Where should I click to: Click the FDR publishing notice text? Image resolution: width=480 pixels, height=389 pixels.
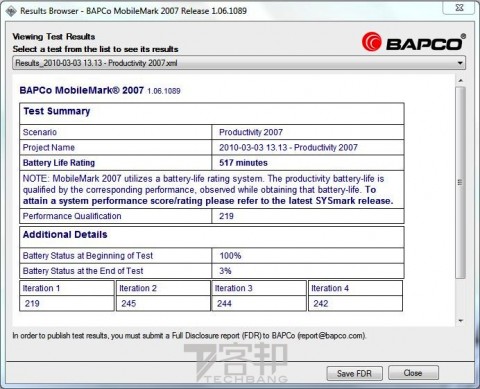pos(189,336)
